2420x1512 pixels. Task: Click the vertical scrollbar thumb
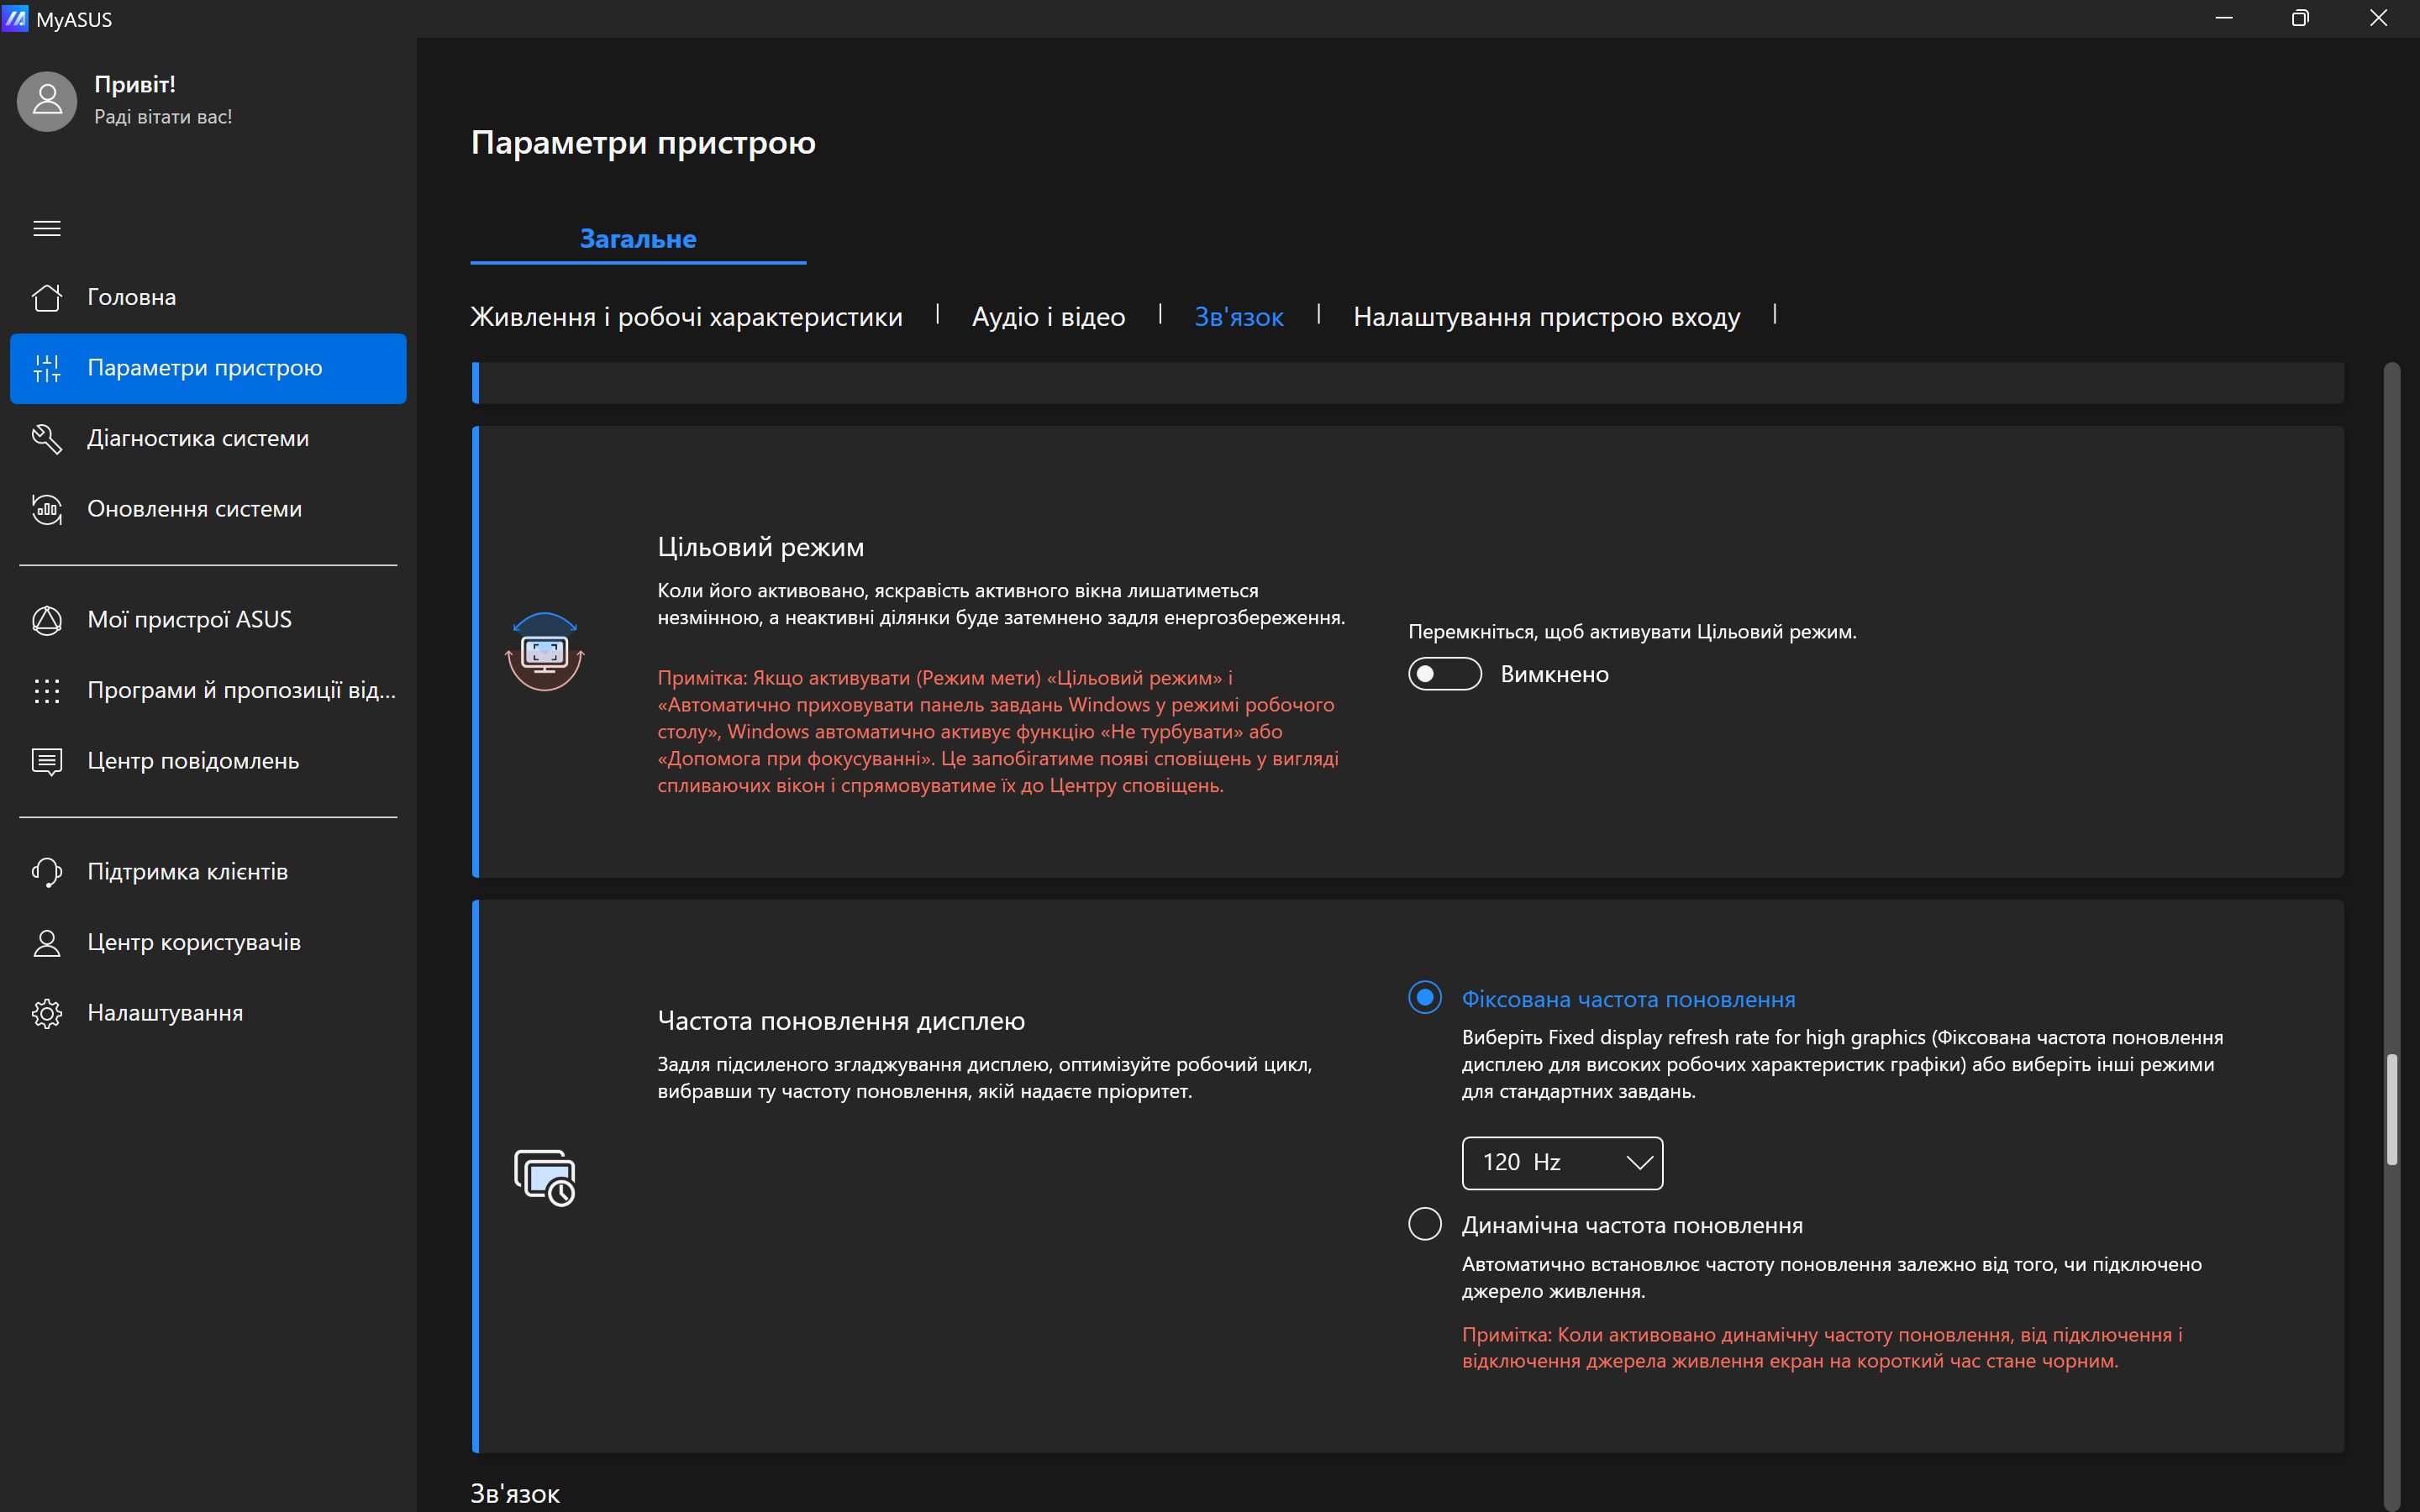[x=2391, y=1108]
